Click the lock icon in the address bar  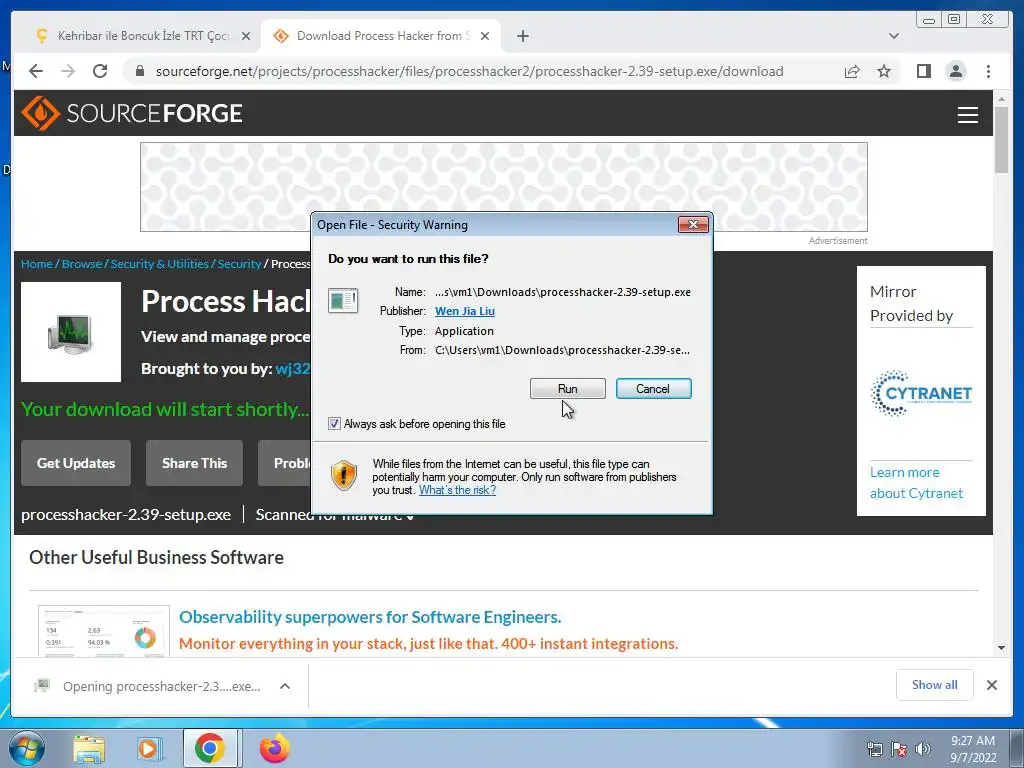[x=139, y=71]
